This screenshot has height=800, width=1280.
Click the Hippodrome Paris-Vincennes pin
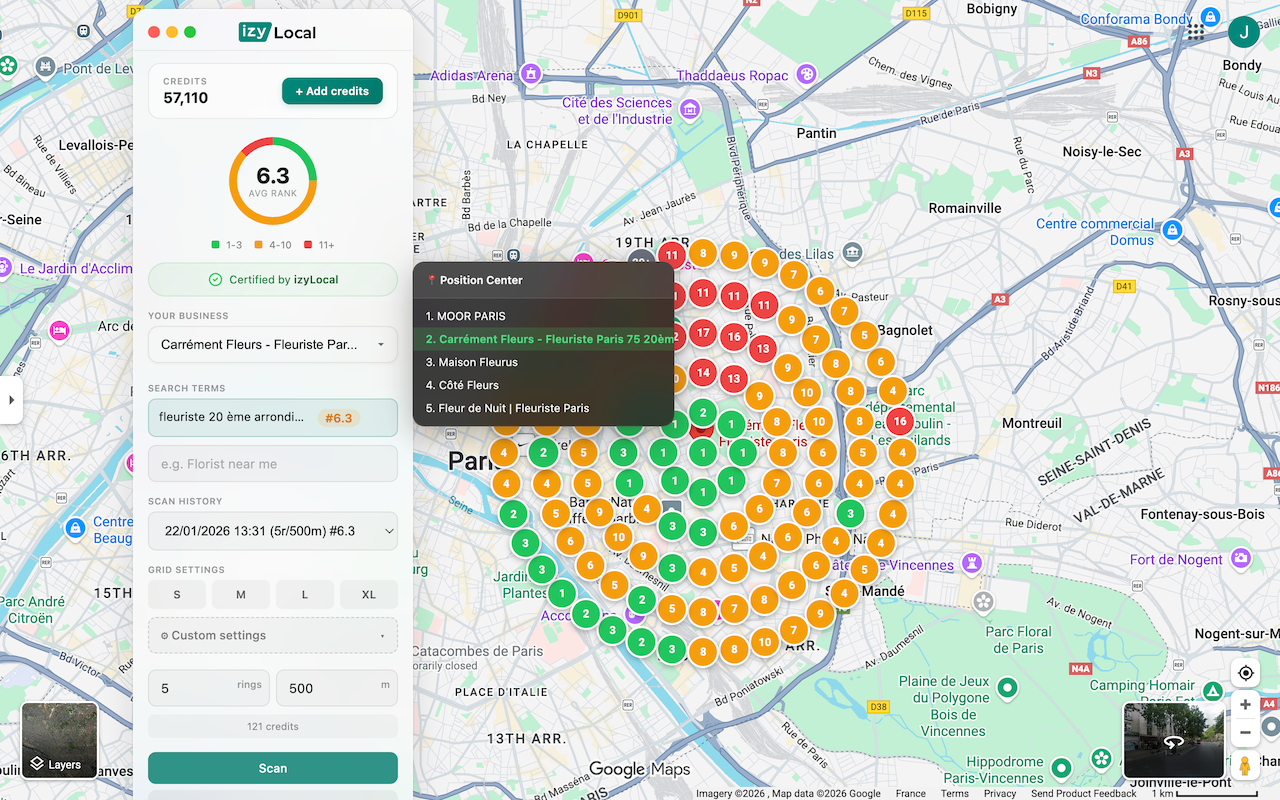point(1063,768)
